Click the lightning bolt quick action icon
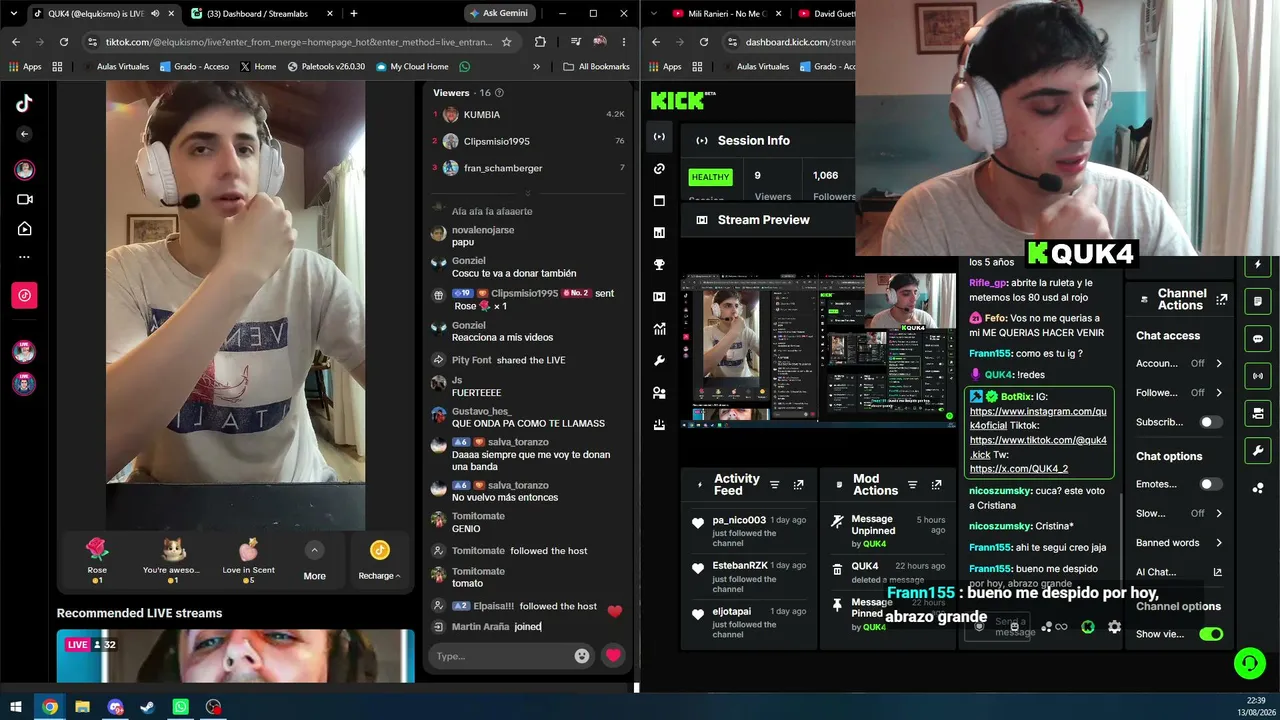Image resolution: width=1280 pixels, height=720 pixels. click(x=1258, y=265)
